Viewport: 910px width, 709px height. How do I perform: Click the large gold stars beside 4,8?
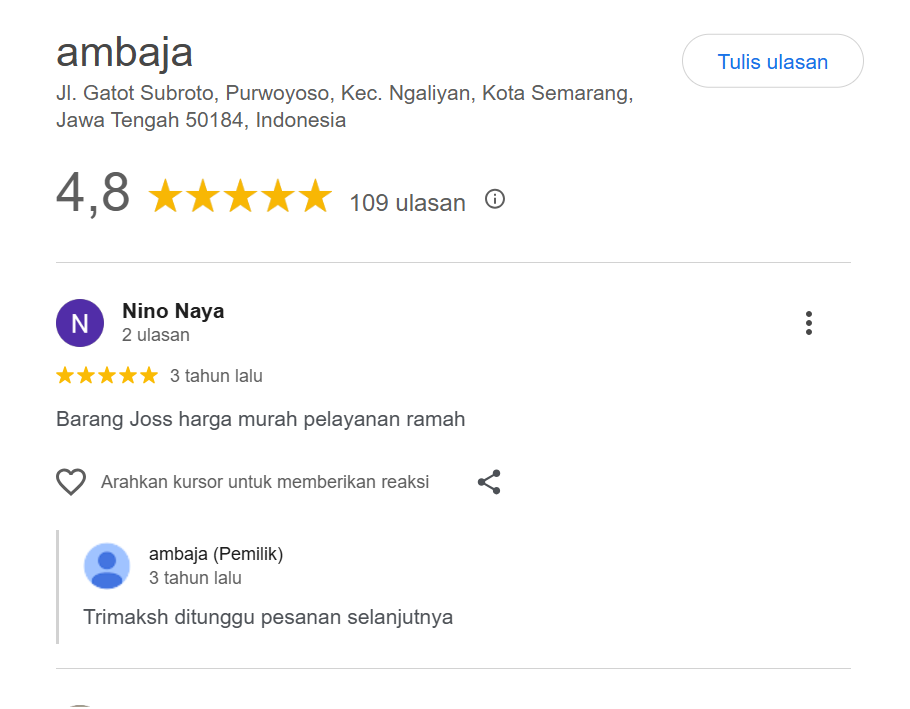240,196
